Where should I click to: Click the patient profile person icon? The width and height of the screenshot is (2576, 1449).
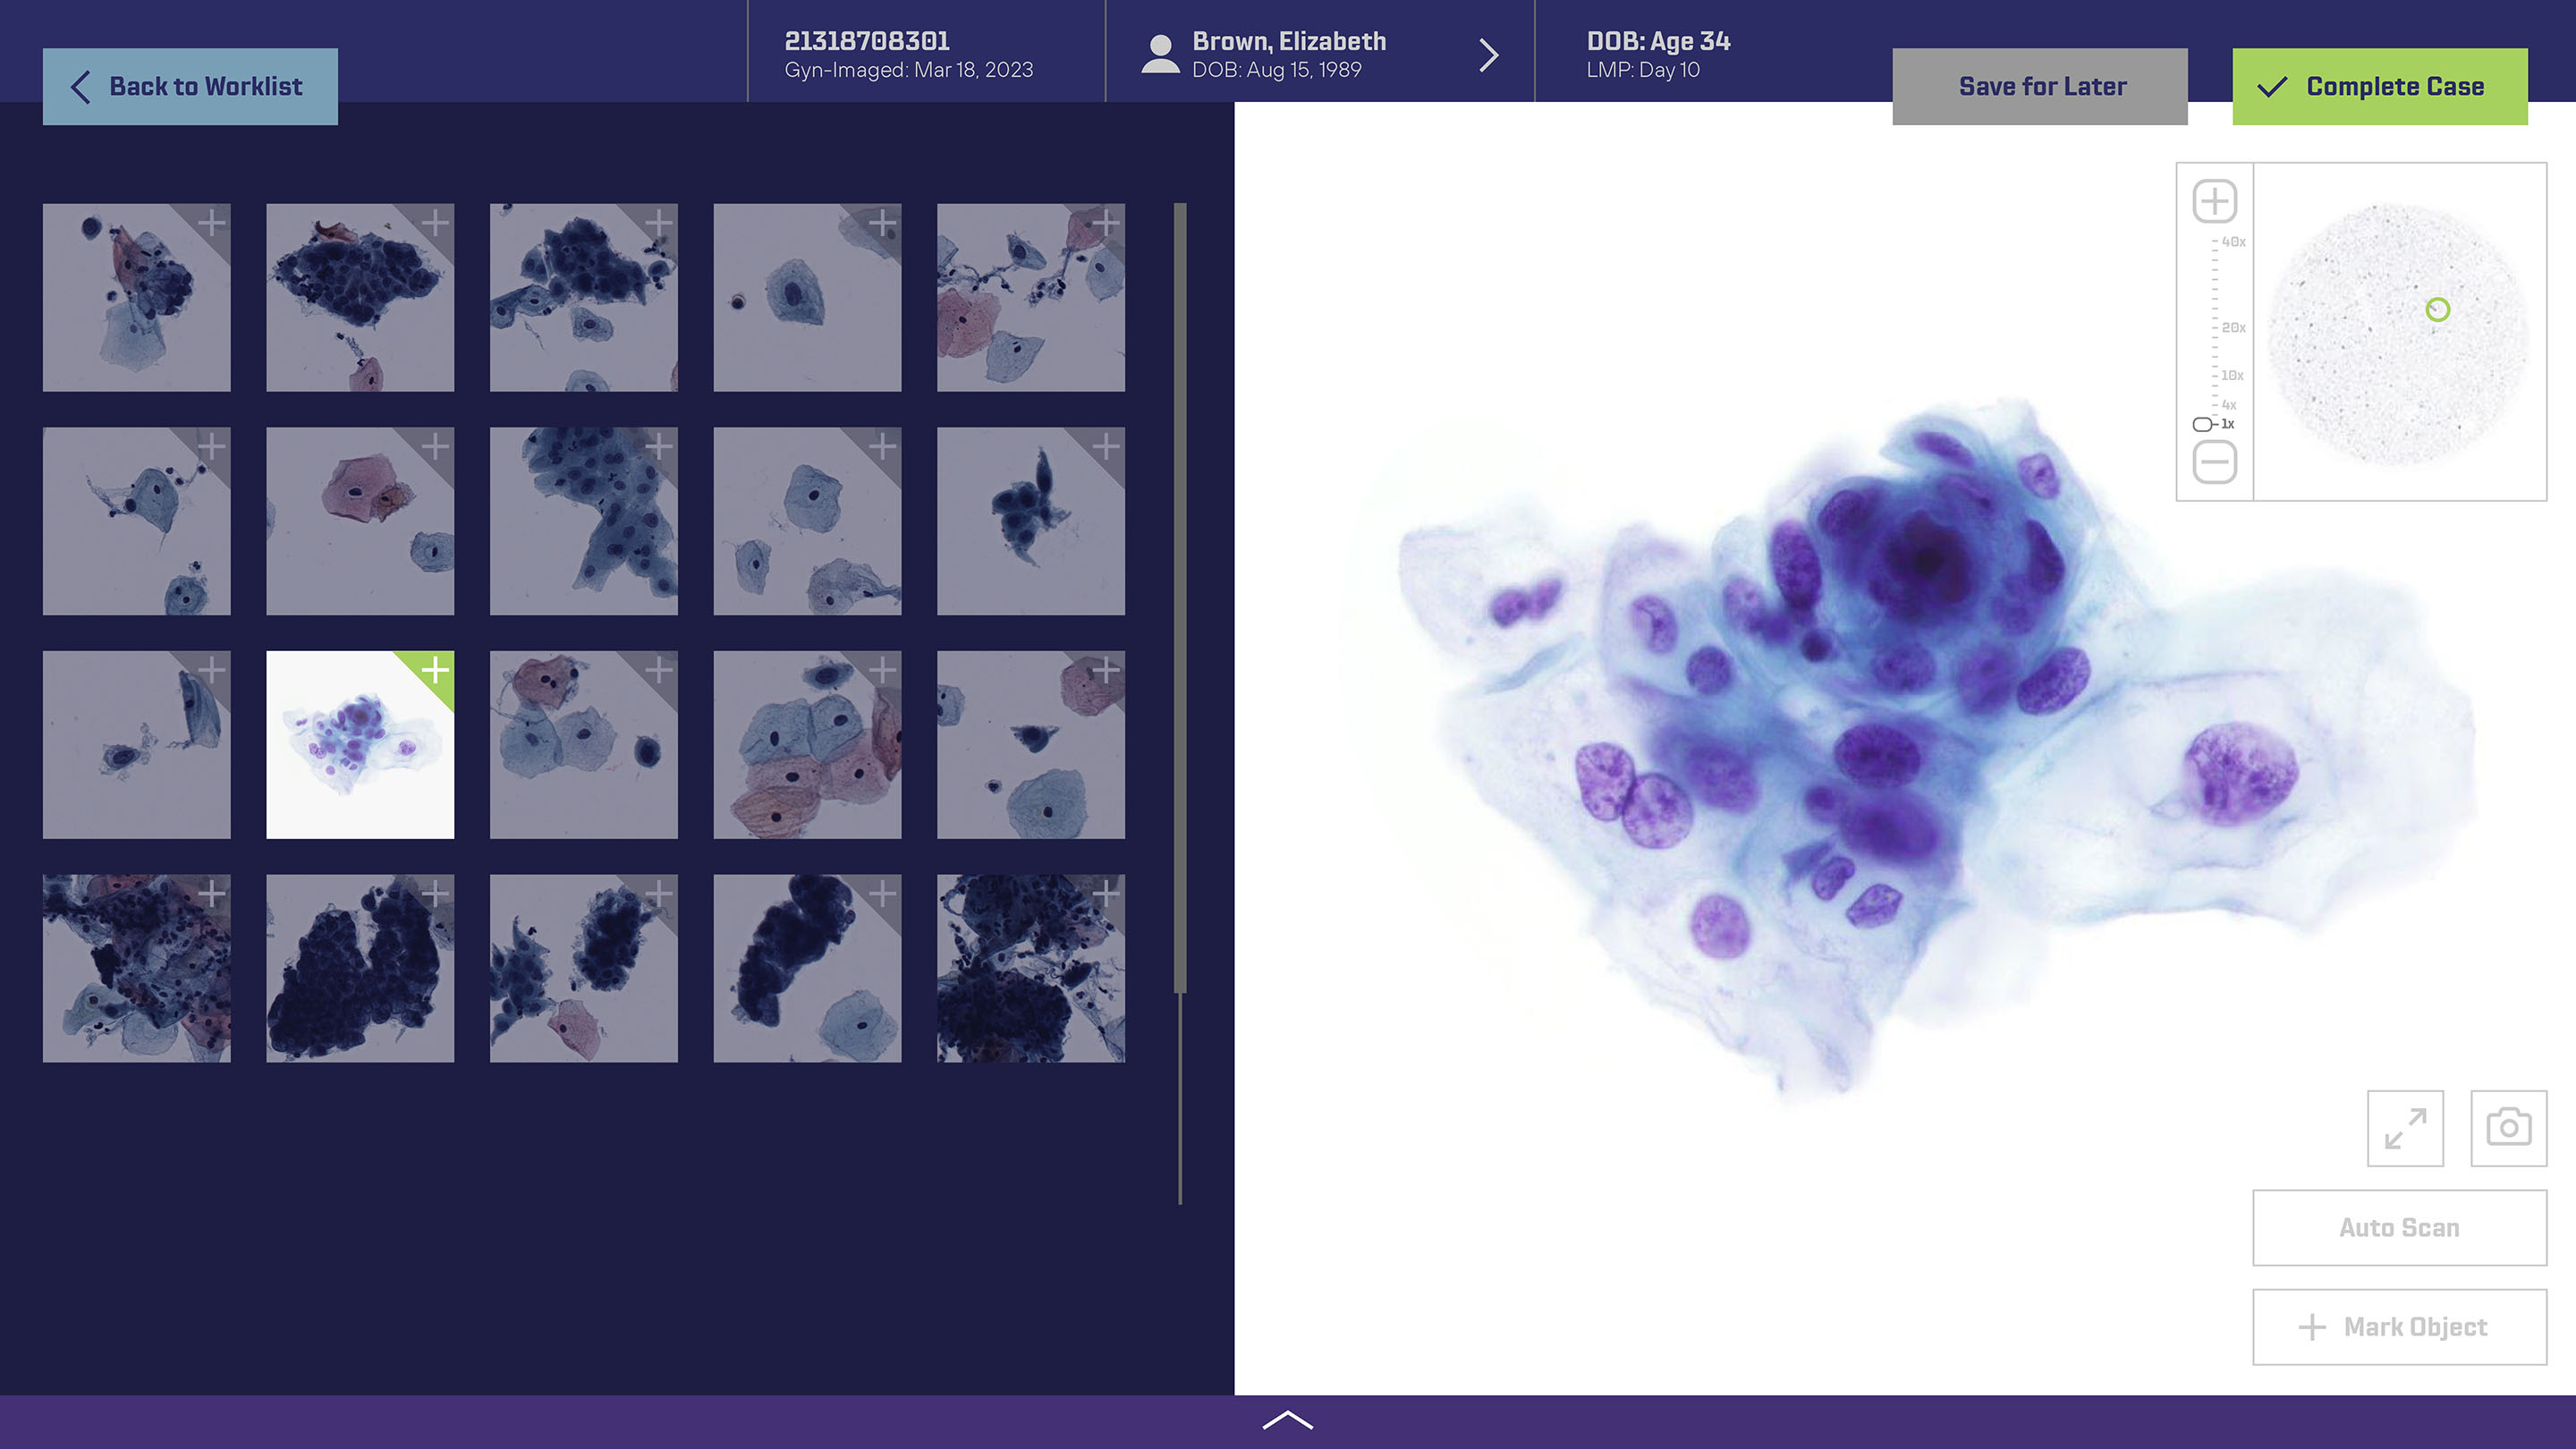click(x=1160, y=54)
